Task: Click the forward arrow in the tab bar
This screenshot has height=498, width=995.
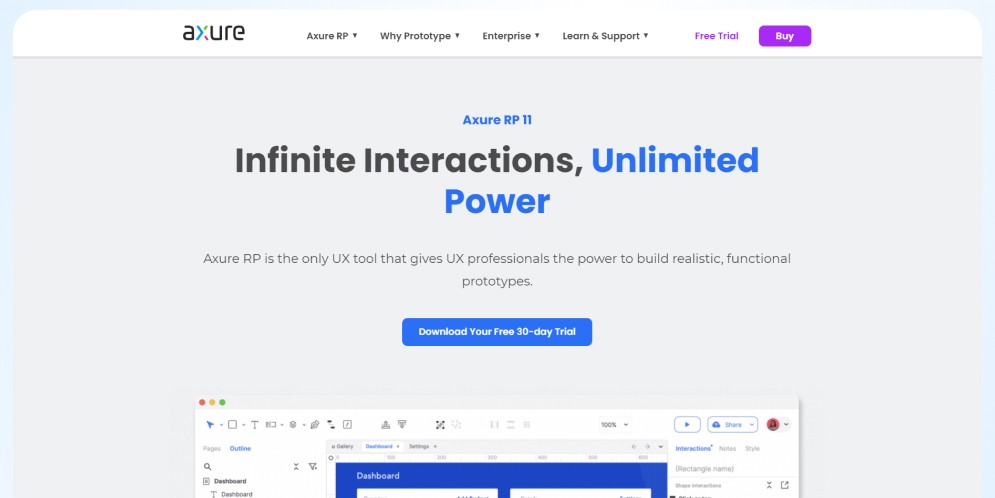Action: 647,447
